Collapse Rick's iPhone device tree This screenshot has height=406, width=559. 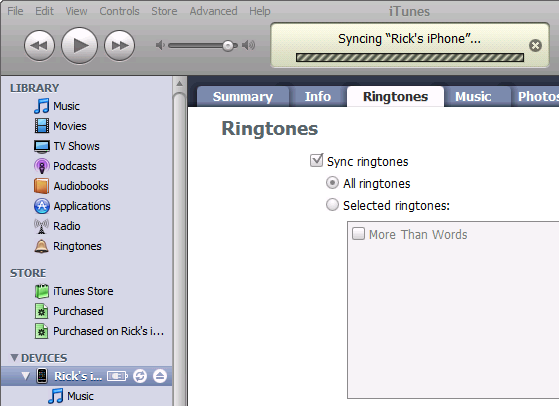click(25, 376)
